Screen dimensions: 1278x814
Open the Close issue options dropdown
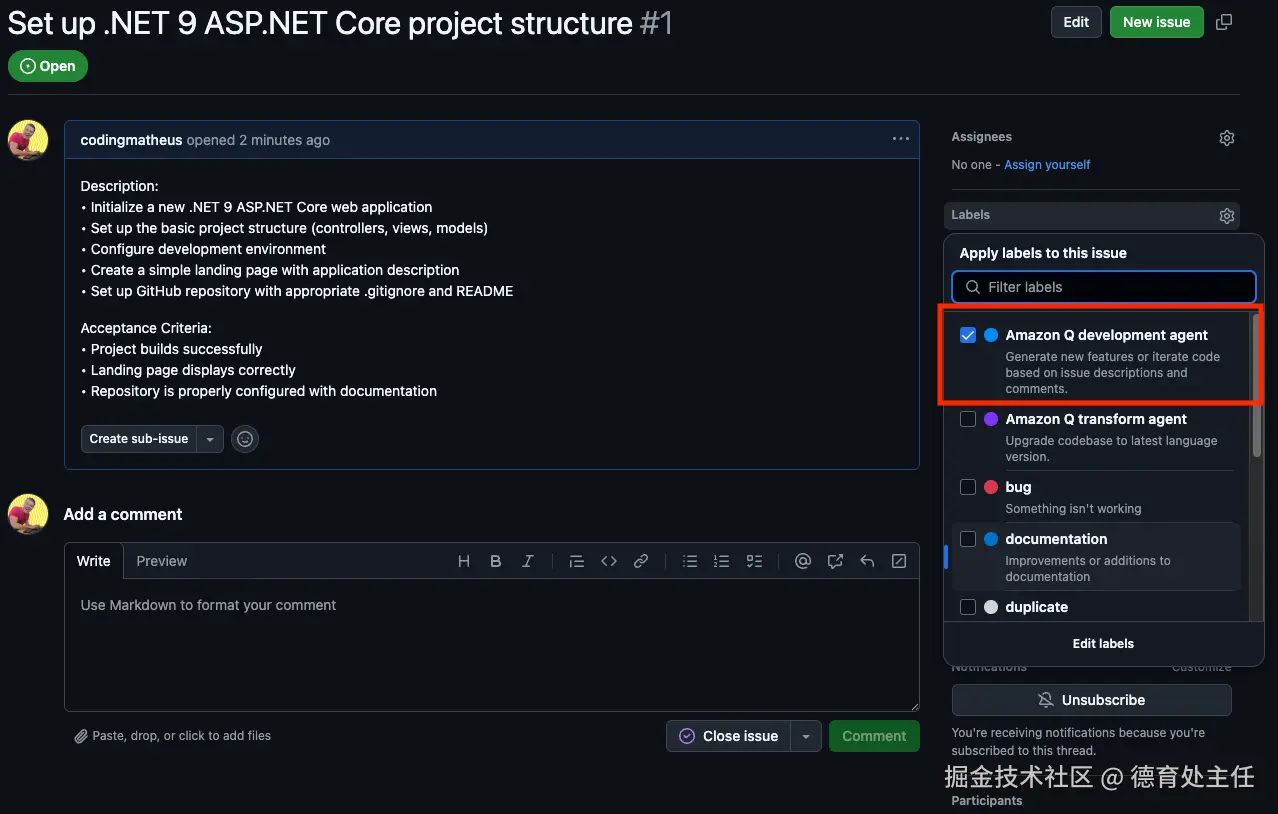(x=806, y=736)
